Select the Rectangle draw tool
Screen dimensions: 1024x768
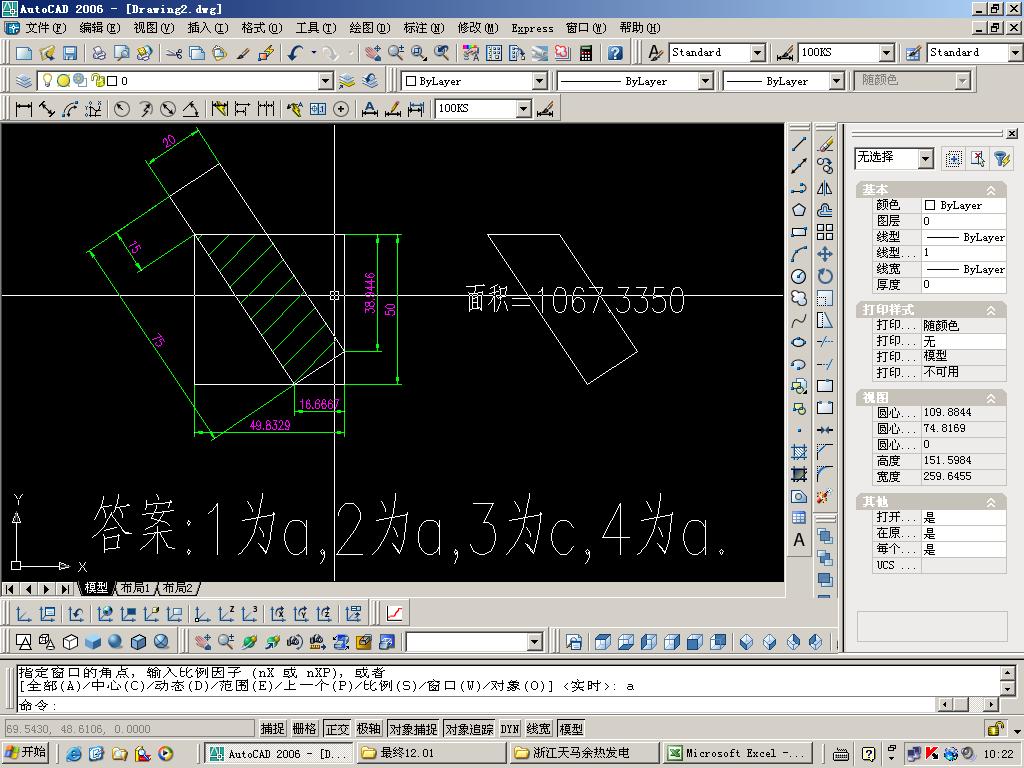pos(799,232)
